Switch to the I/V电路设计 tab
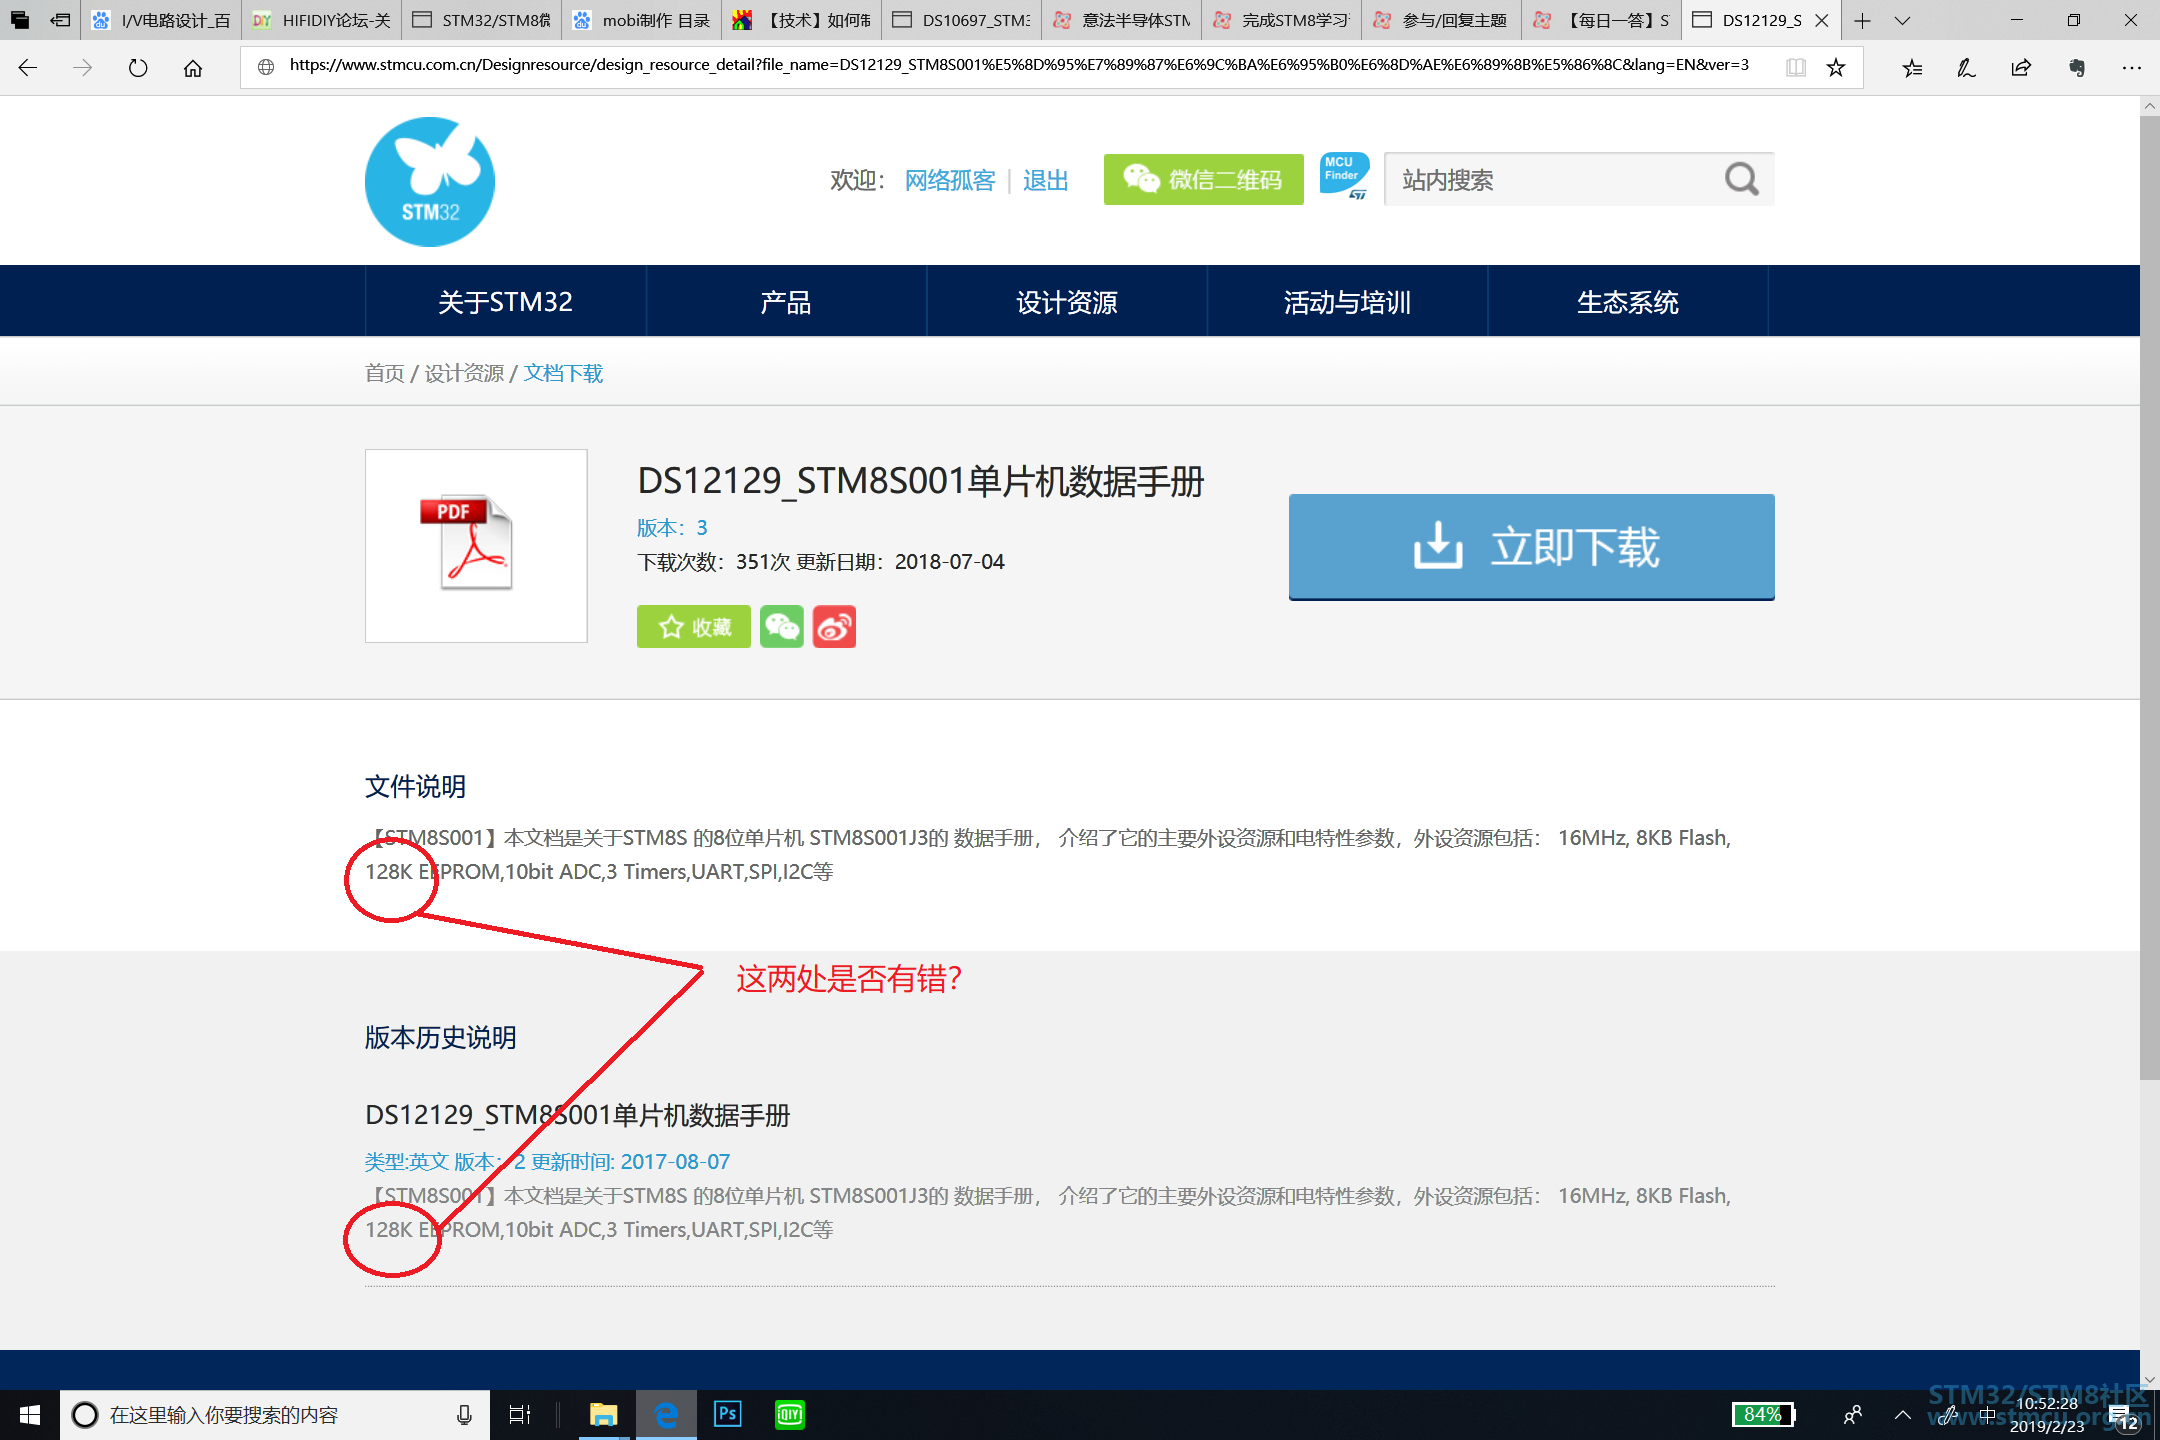Image resolution: width=2160 pixels, height=1440 pixels. coord(162,20)
